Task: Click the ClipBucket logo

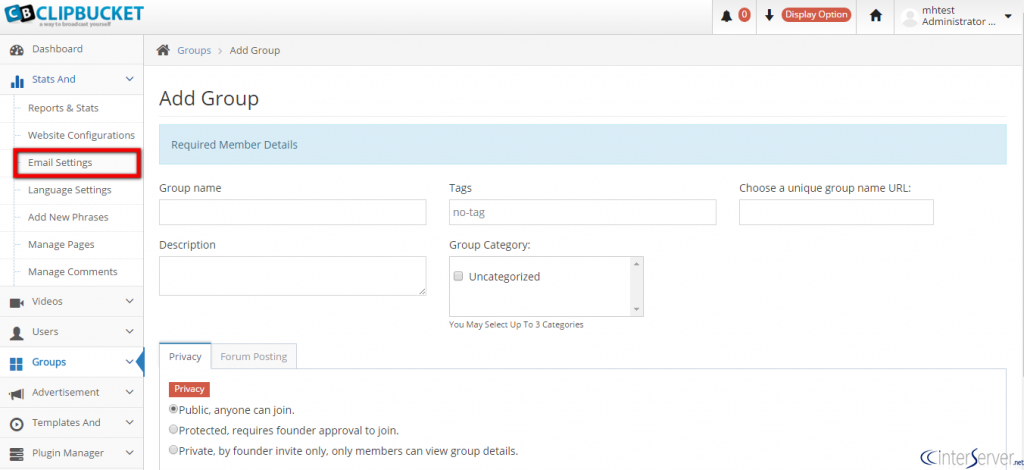Action: pyautogui.click(x=72, y=14)
